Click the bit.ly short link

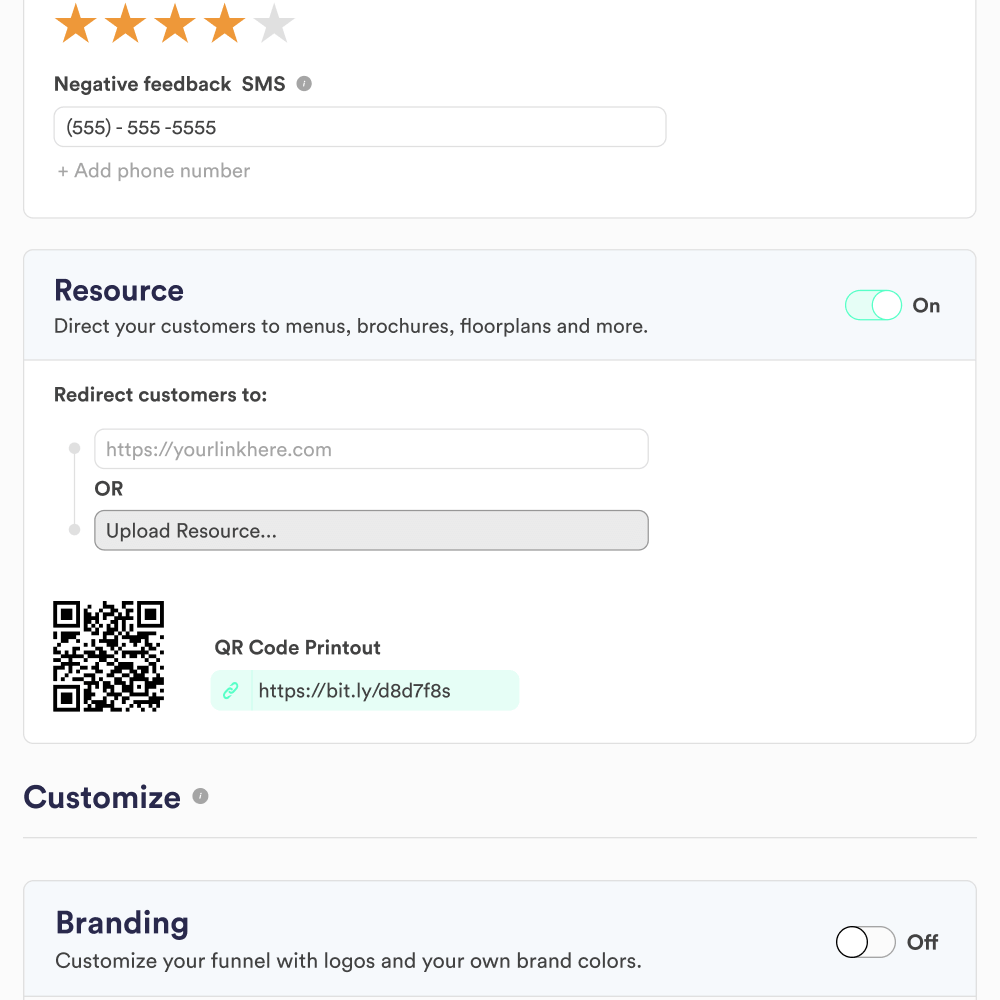tap(354, 690)
